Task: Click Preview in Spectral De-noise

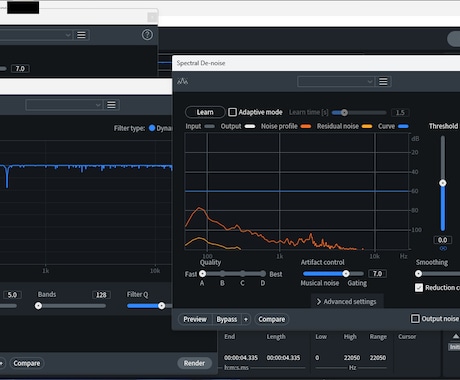Action: pyautogui.click(x=195, y=319)
